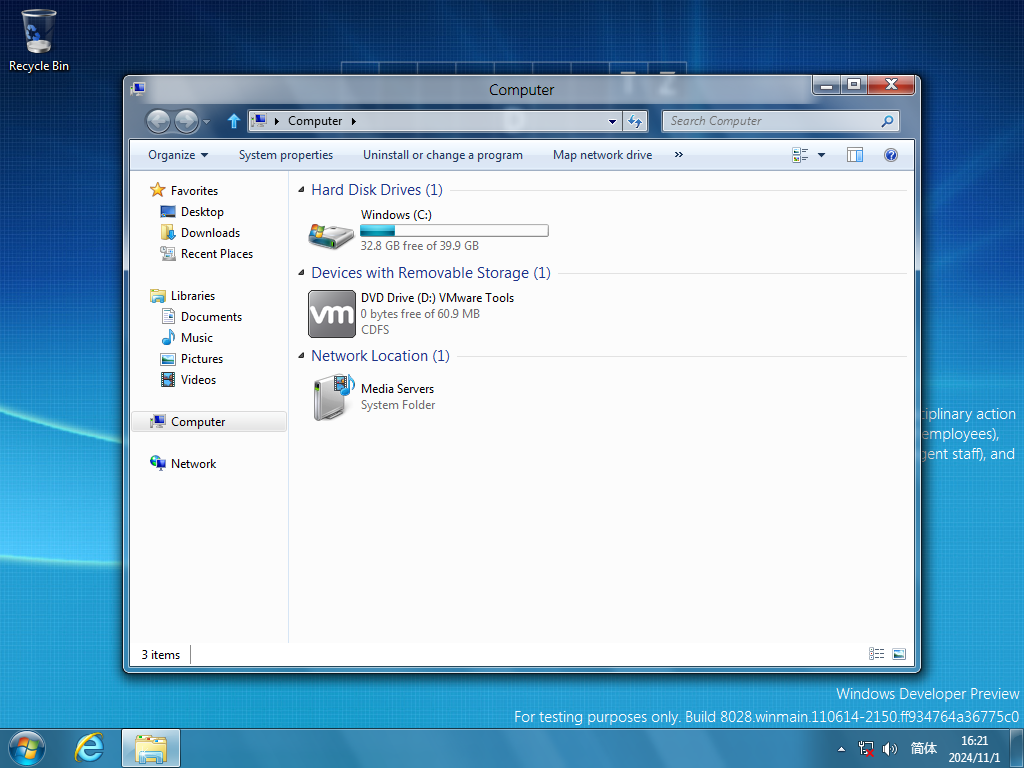Open the Pictures library
This screenshot has width=1024, height=768.
point(202,359)
